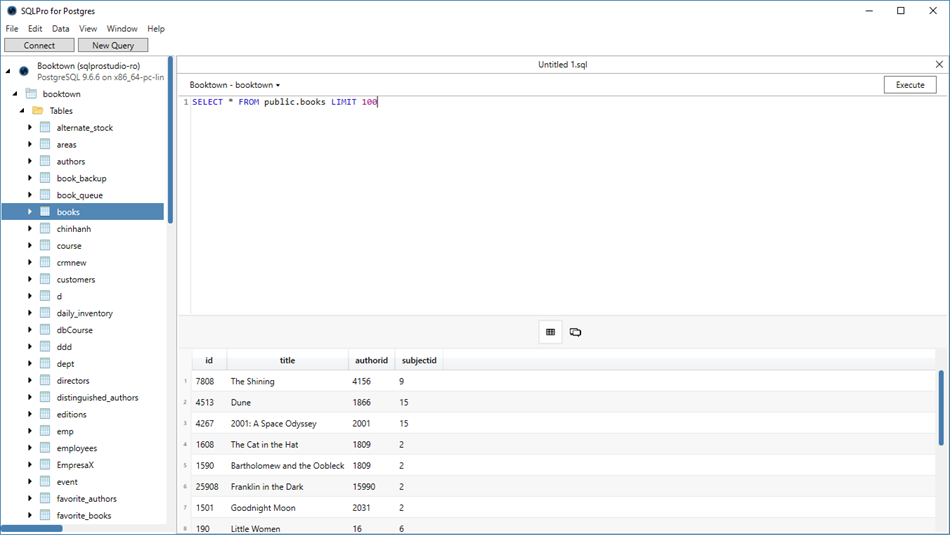Viewport: 950px width, 535px height.
Task: Click the customers table icon
Action: click(45, 279)
